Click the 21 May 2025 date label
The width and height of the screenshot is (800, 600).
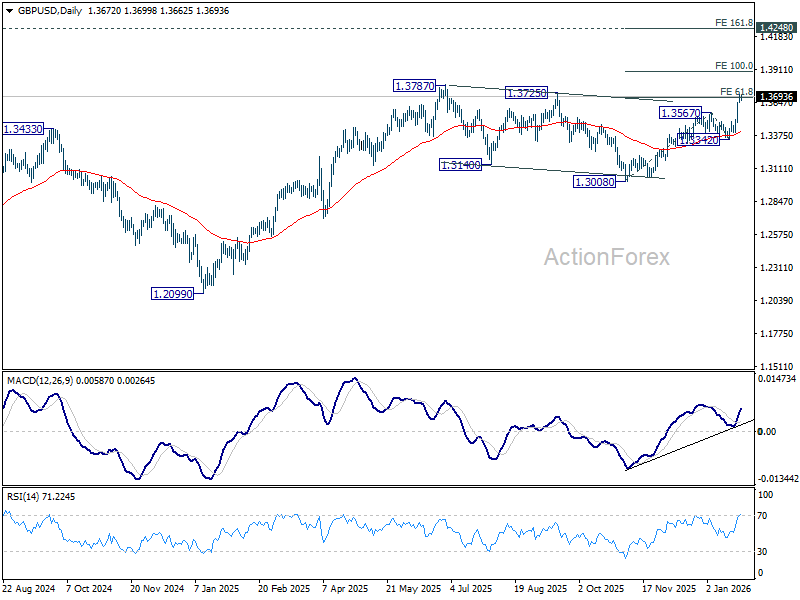413,588
